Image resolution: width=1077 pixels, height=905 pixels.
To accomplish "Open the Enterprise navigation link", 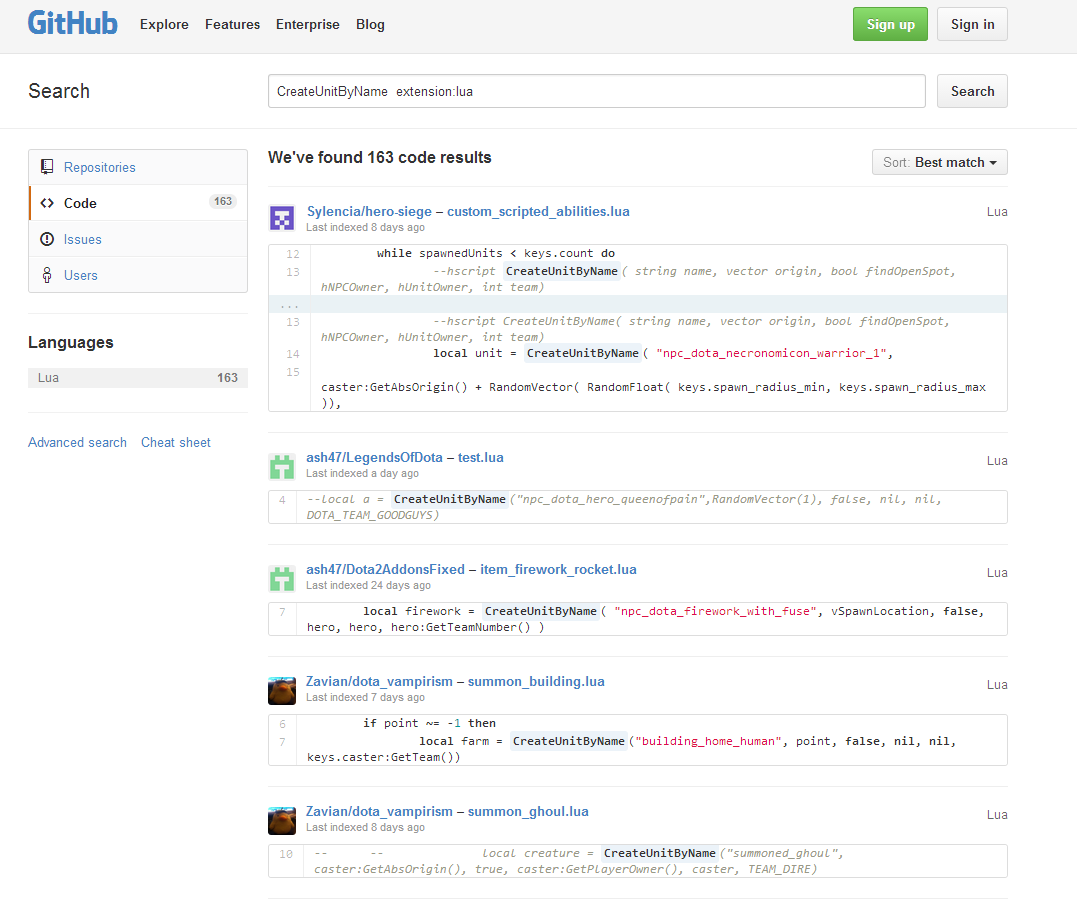I will pyautogui.click(x=307, y=24).
